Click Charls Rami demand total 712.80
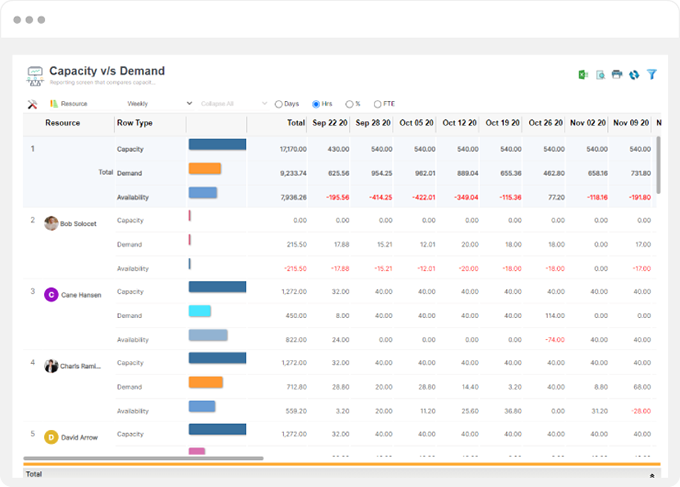This screenshot has height=487, width=680. click(297, 387)
